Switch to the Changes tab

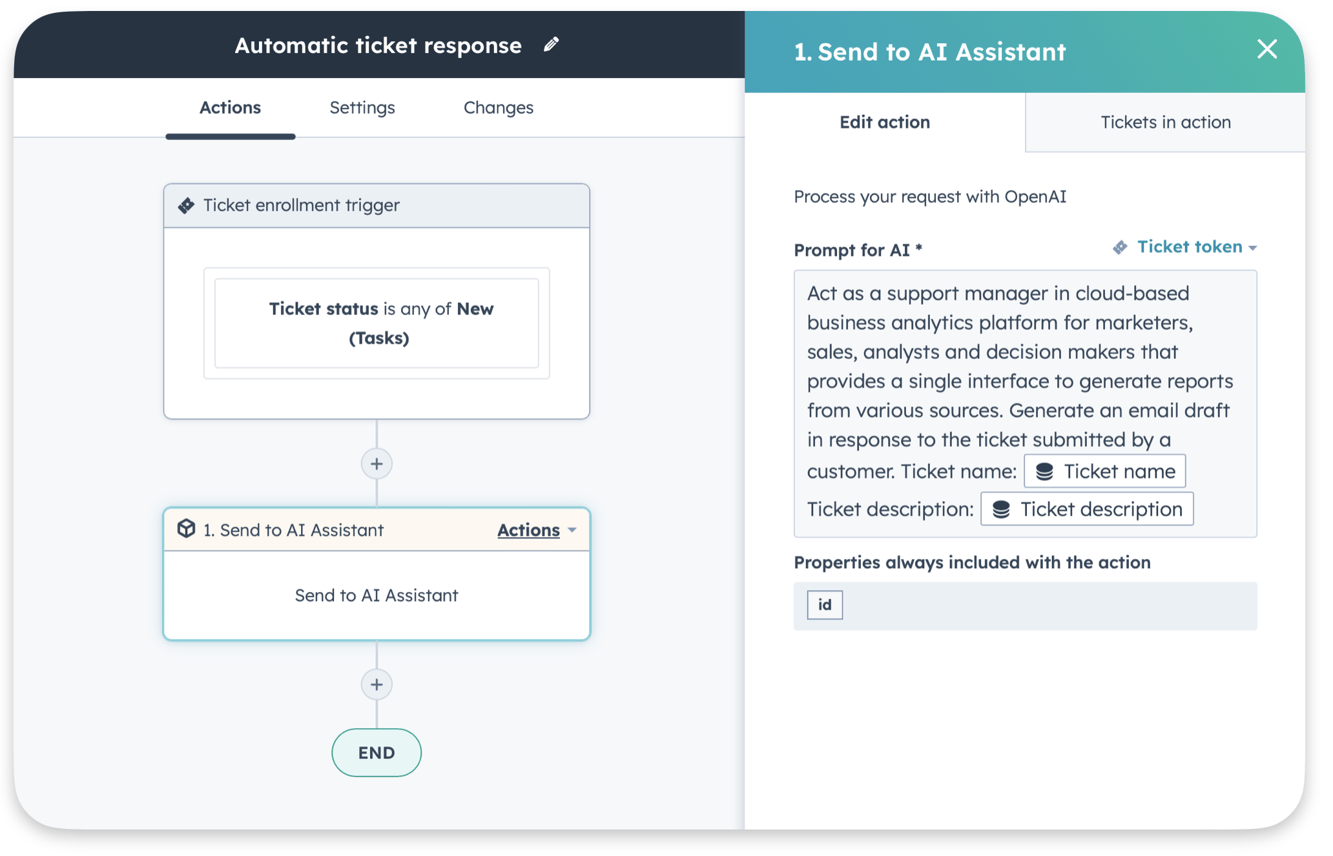498,107
